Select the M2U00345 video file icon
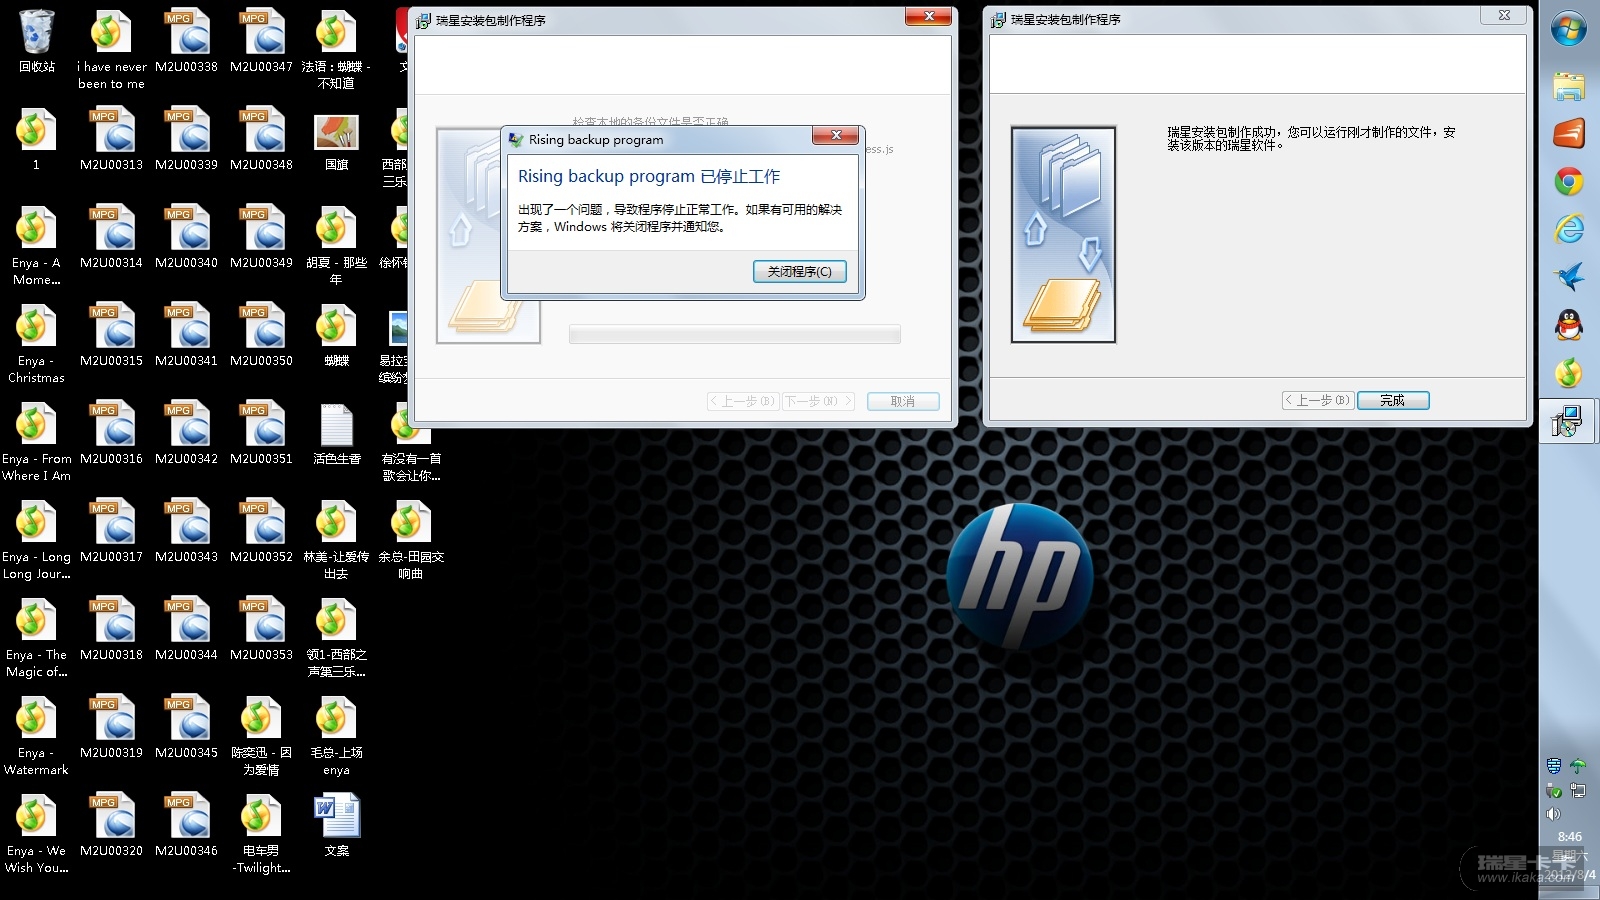Screen dimensions: 1600x900 point(186,728)
